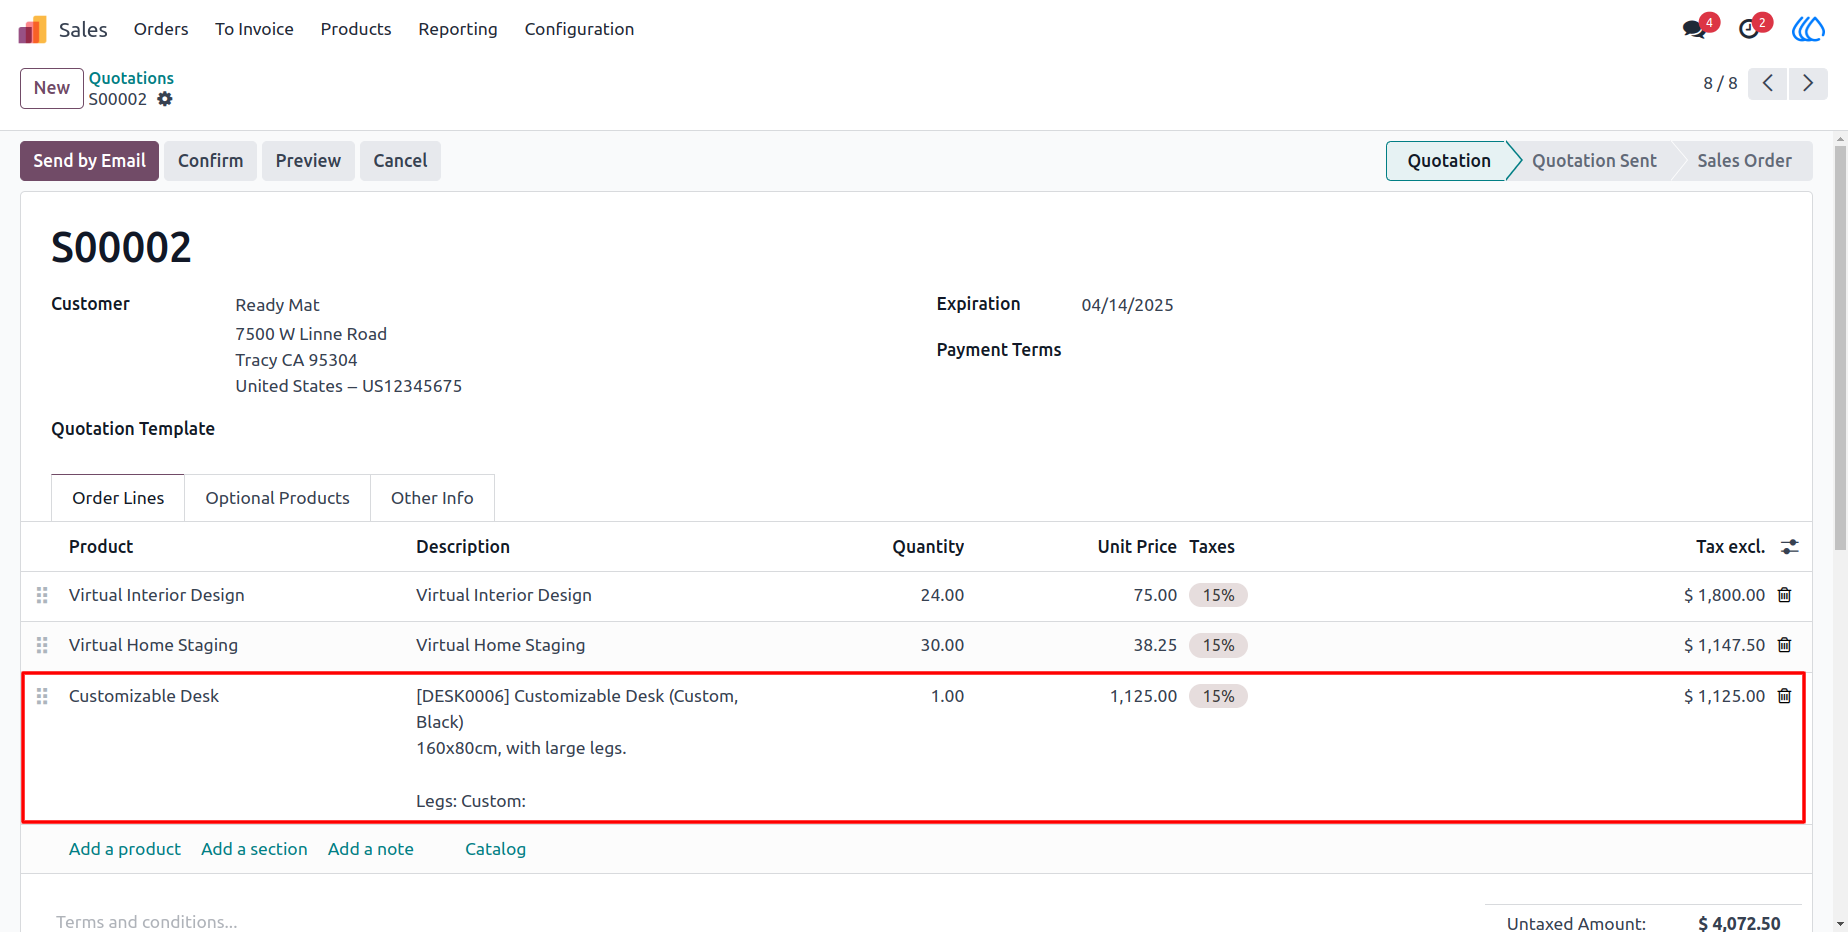Click the Preview button
This screenshot has height=932, width=1848.
(308, 161)
